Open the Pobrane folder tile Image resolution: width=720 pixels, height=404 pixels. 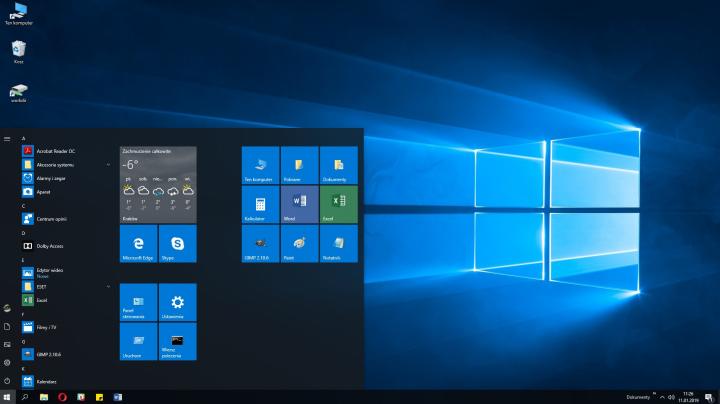[x=299, y=165]
